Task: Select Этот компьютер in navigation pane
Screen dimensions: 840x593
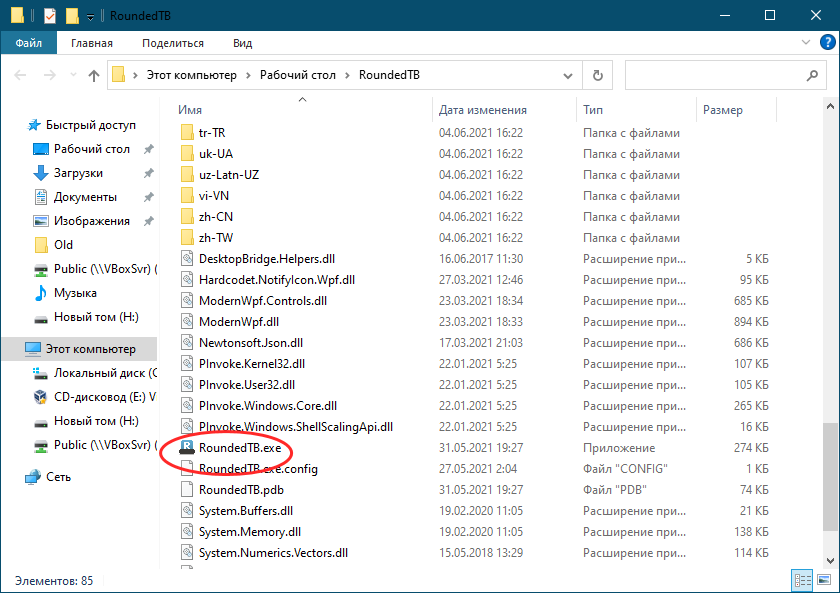Action: pos(79,349)
